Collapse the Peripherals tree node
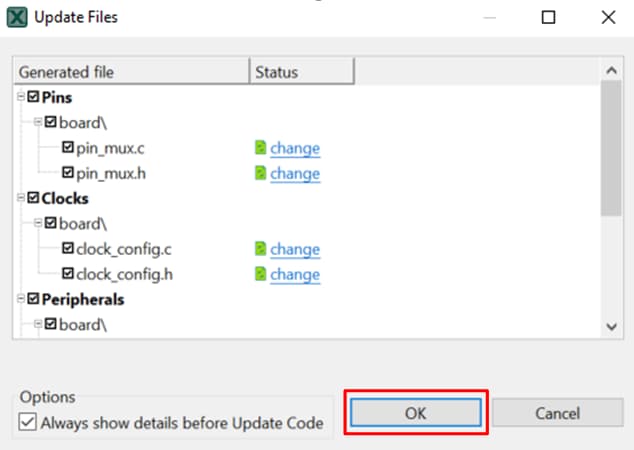 21,299
